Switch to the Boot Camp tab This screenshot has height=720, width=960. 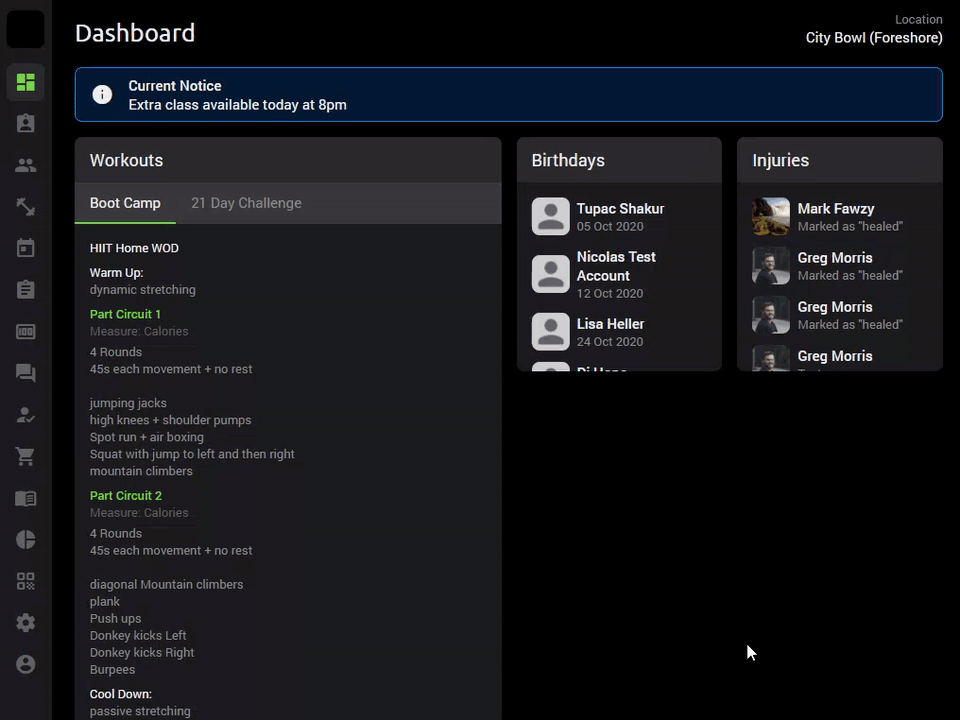[x=125, y=203]
